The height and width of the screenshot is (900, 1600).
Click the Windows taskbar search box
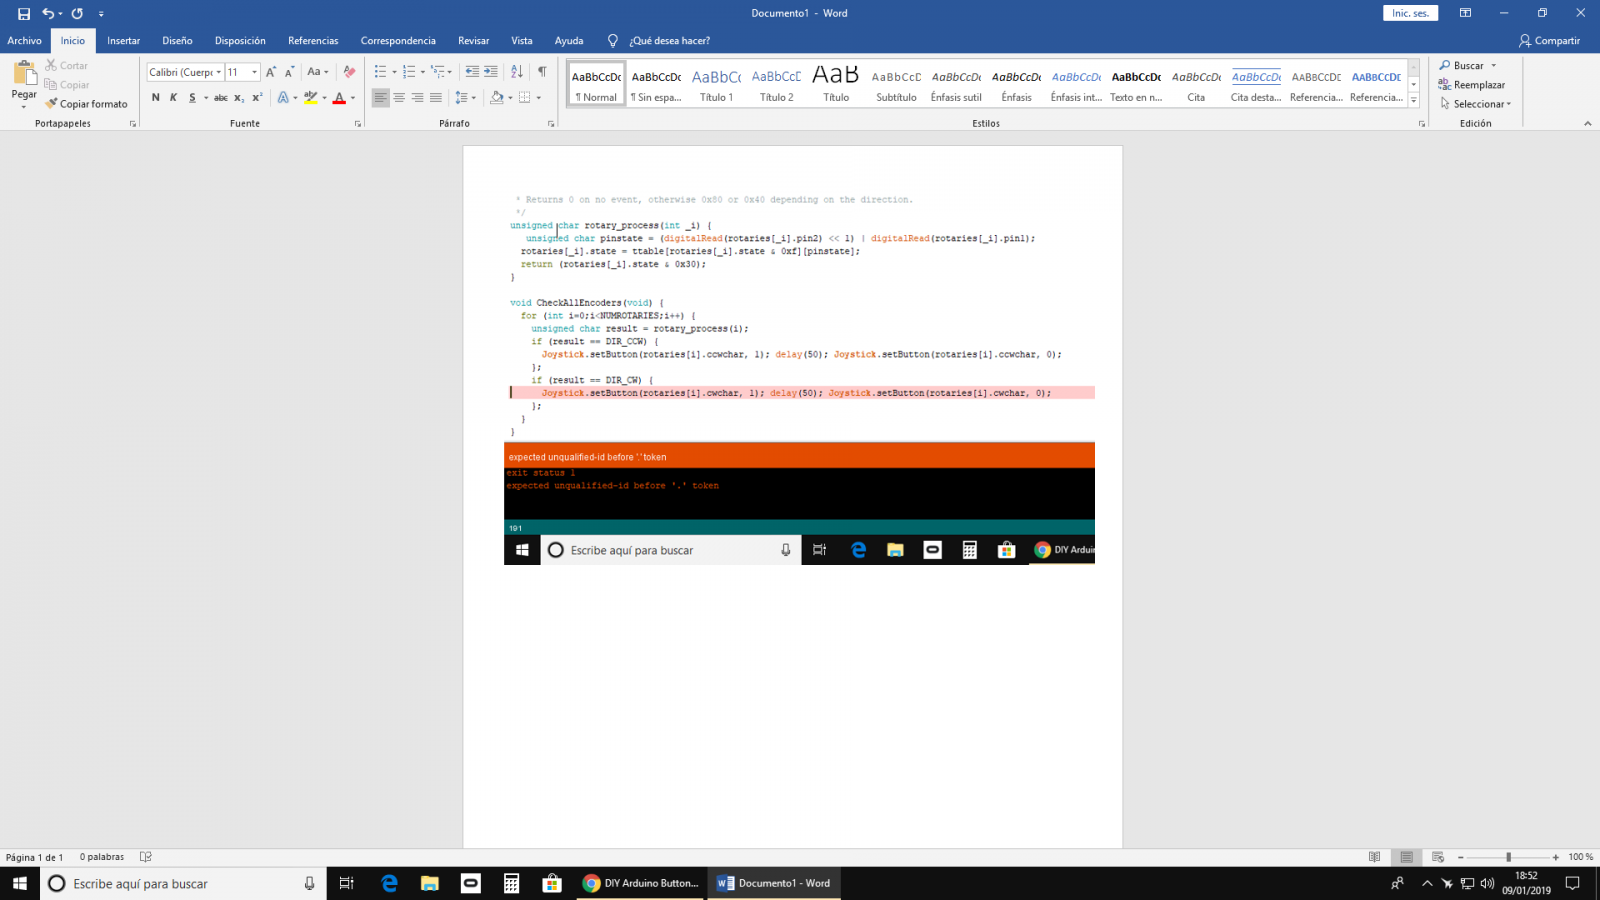[183, 884]
